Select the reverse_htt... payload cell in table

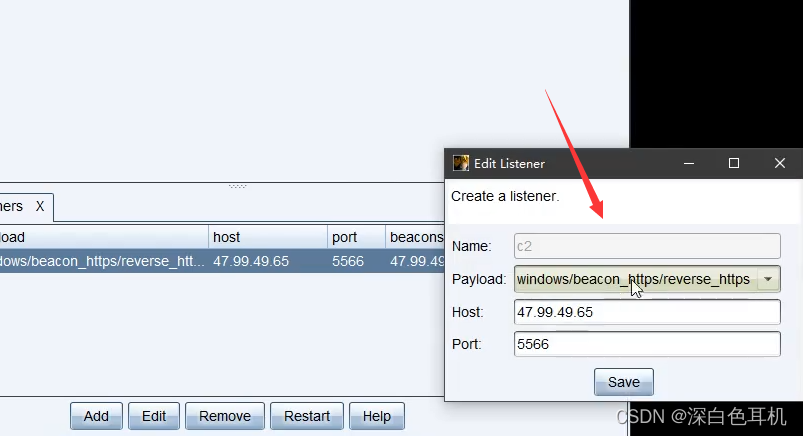click(x=104, y=261)
